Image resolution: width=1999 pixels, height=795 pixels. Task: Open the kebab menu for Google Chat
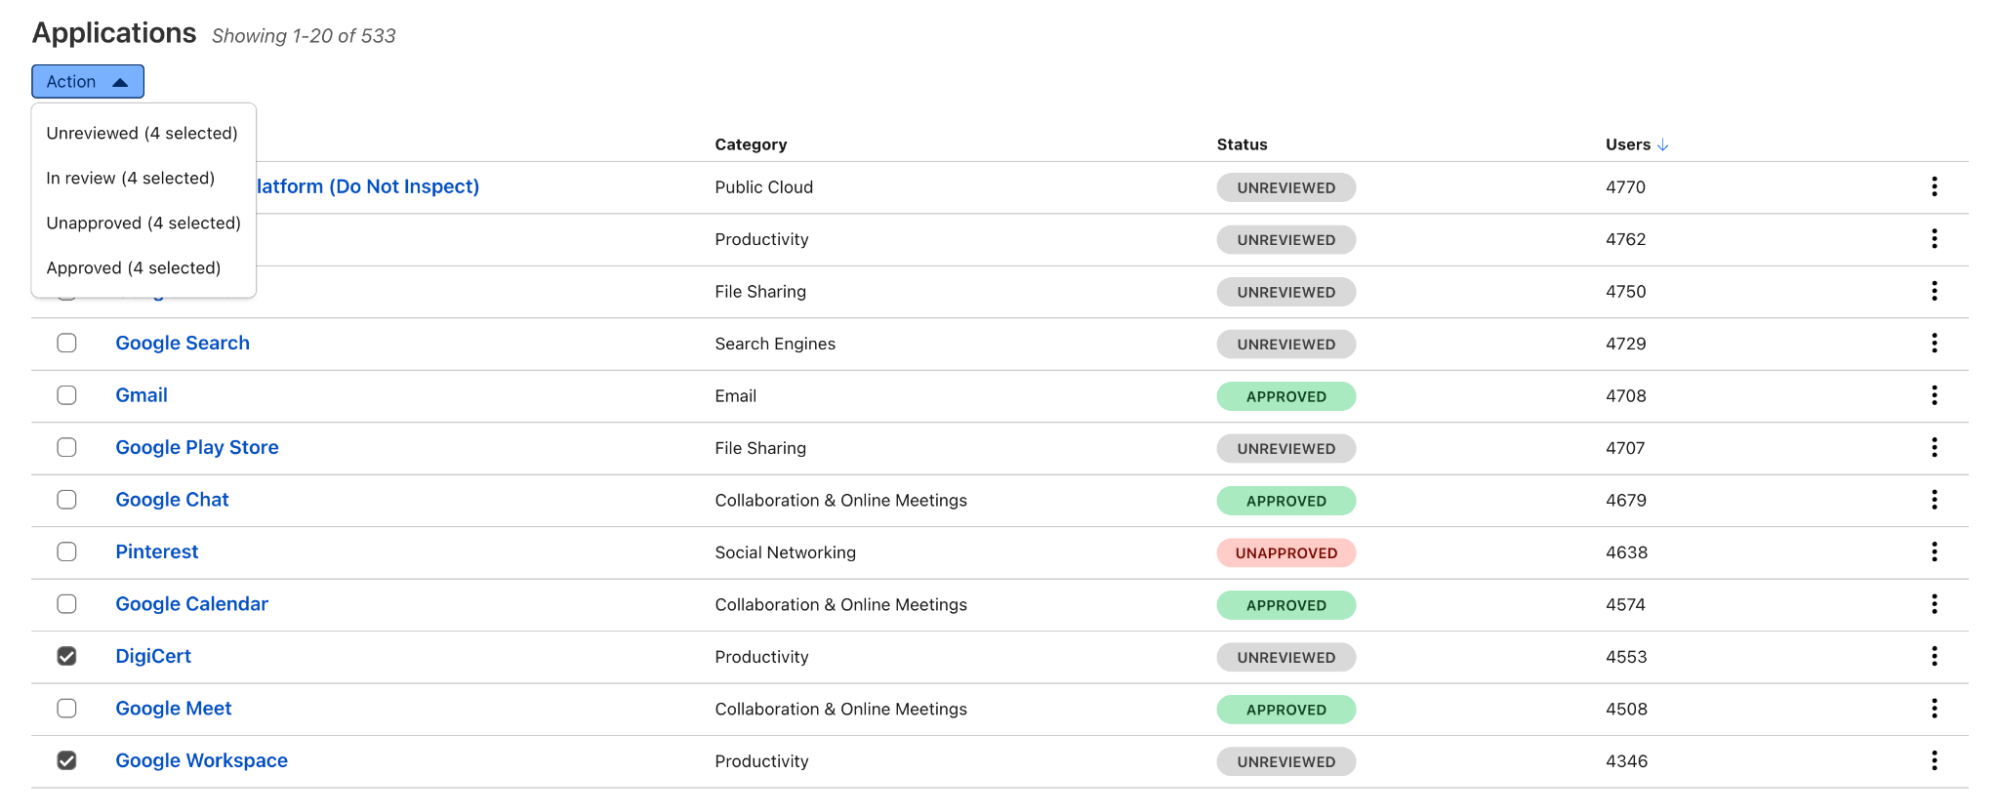click(1933, 500)
